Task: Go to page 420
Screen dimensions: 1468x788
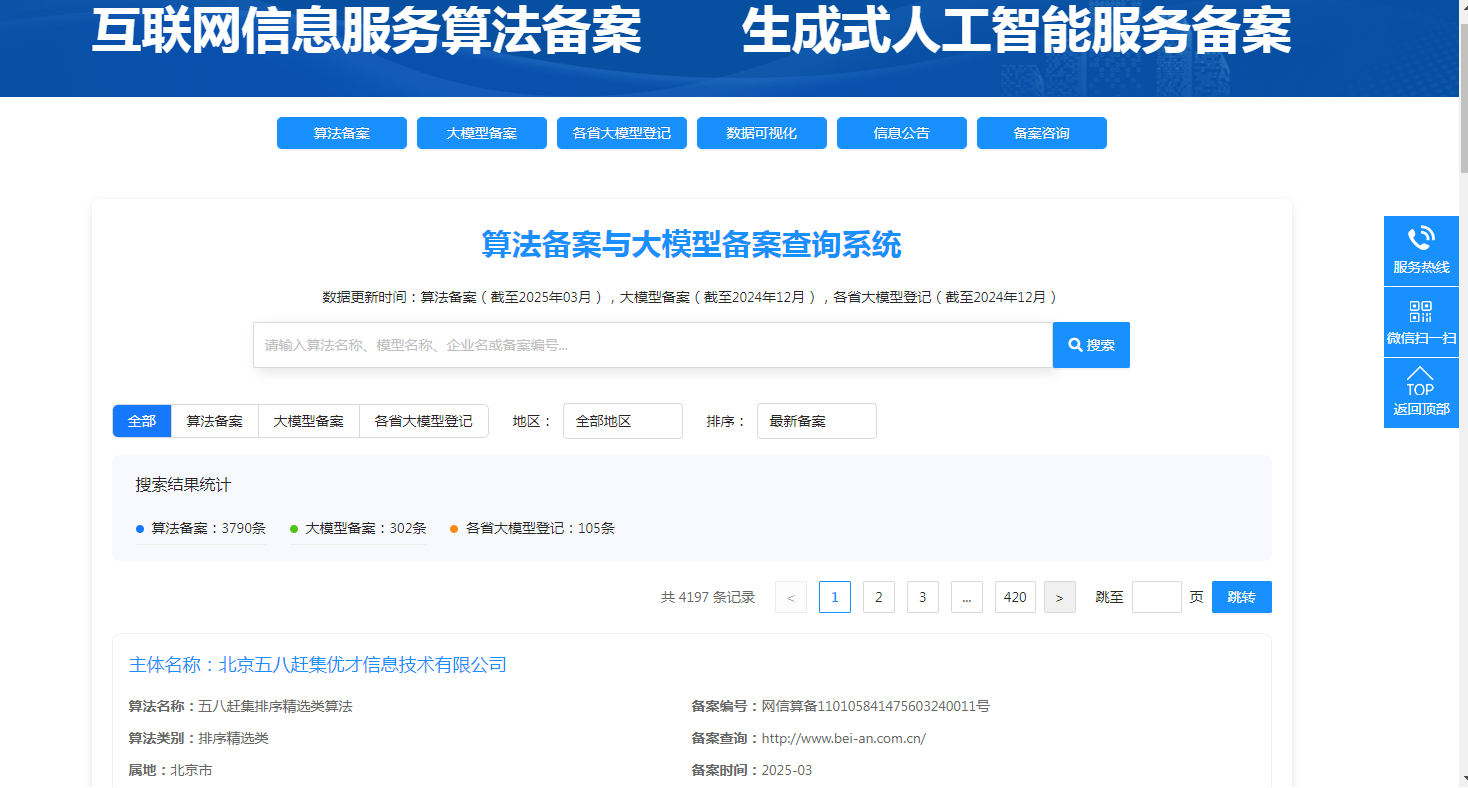Action: [1015, 597]
